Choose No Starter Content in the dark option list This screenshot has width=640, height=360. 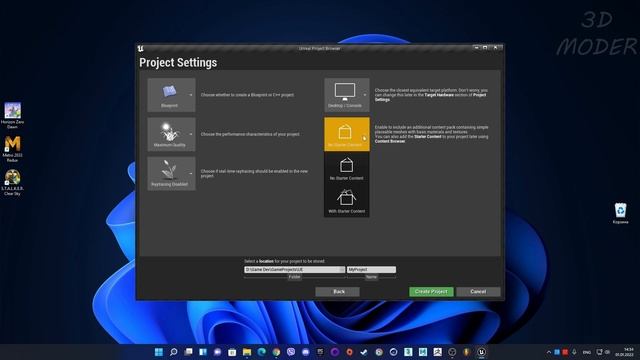347,168
